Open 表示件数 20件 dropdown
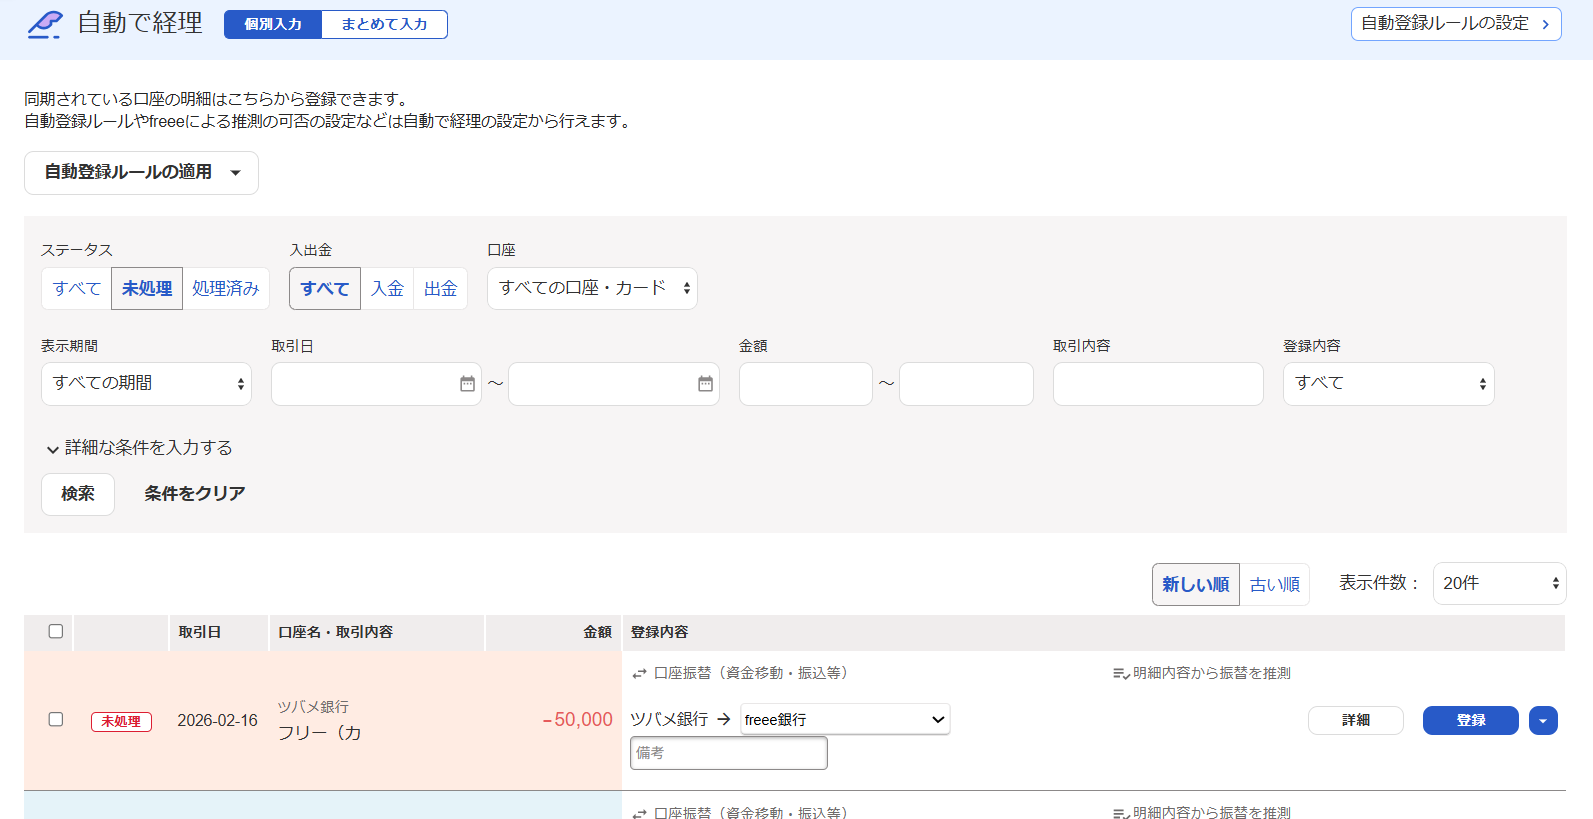Image resolution: width=1593 pixels, height=819 pixels. point(1500,583)
